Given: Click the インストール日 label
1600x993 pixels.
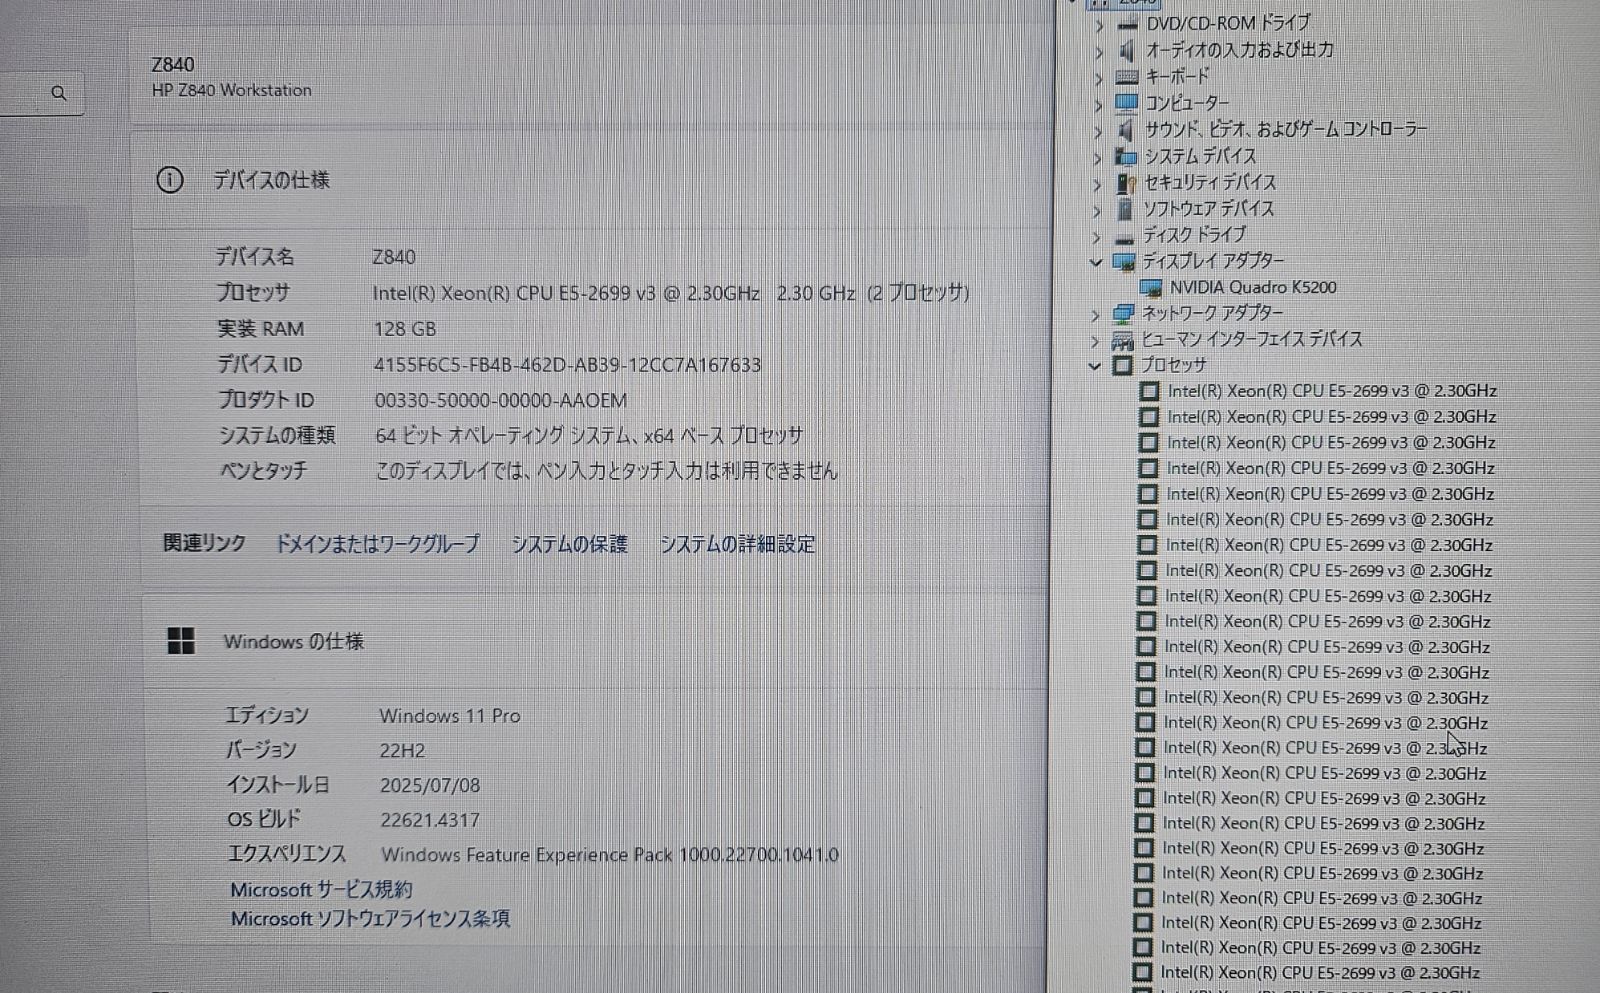Looking at the screenshot, I should [277, 785].
